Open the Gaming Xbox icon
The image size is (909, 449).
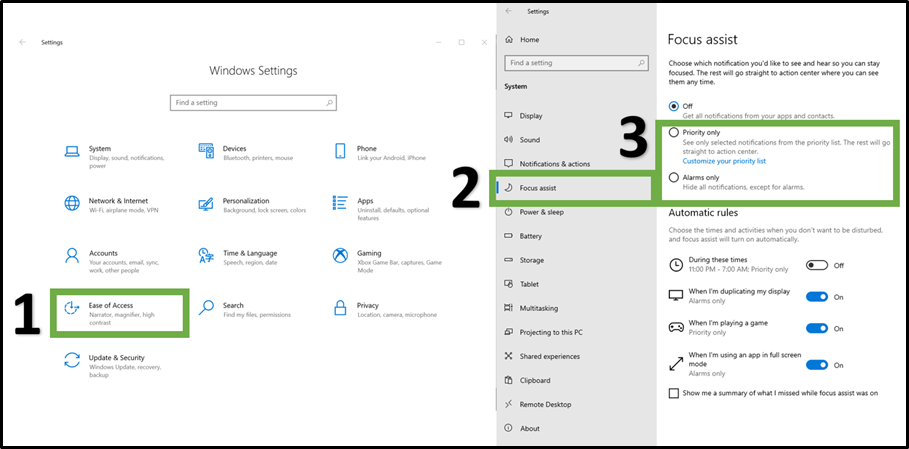pos(340,255)
